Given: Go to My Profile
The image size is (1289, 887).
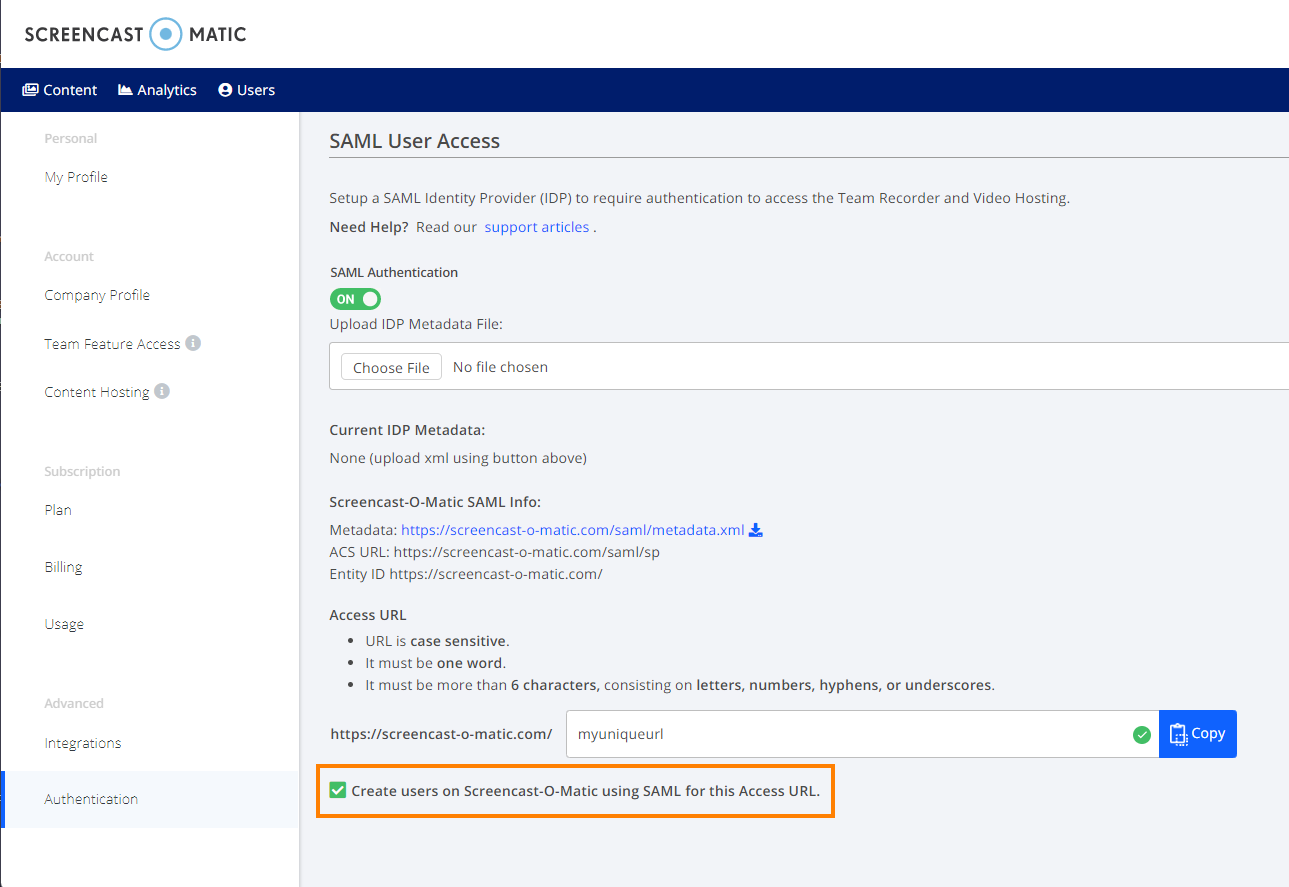Looking at the screenshot, I should [76, 177].
